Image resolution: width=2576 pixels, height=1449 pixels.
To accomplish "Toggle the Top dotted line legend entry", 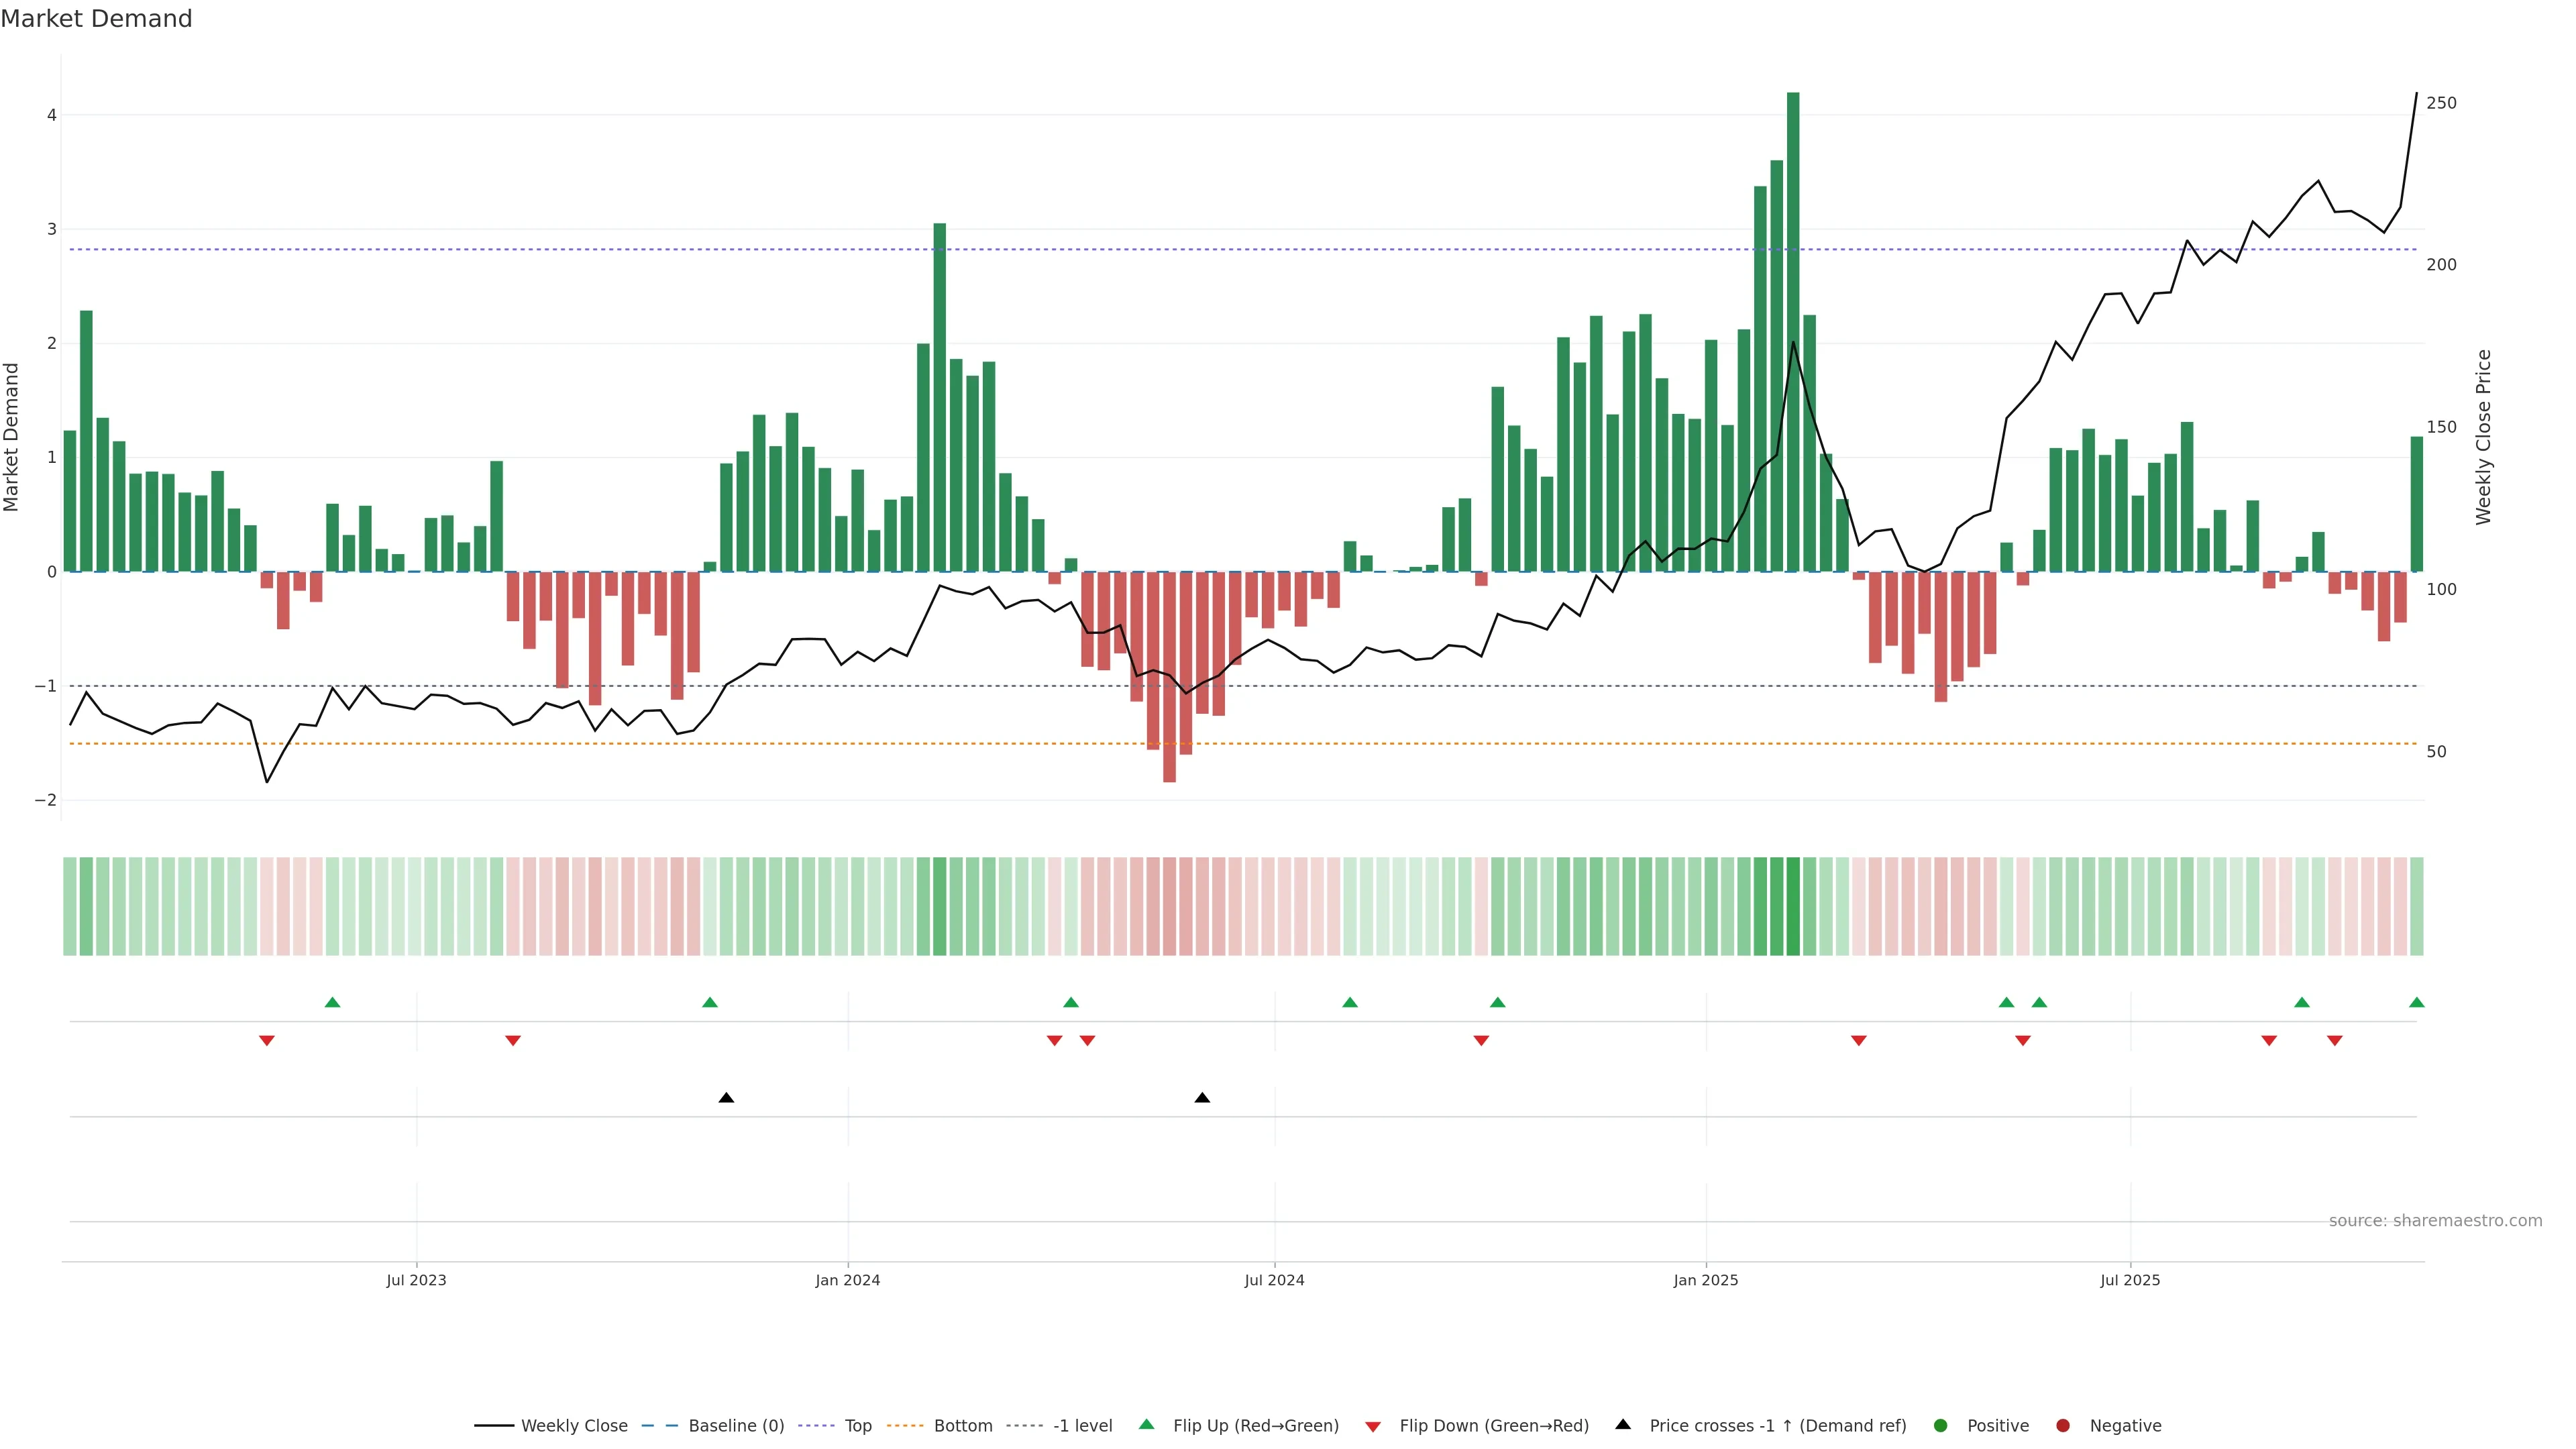I will tap(857, 1426).
